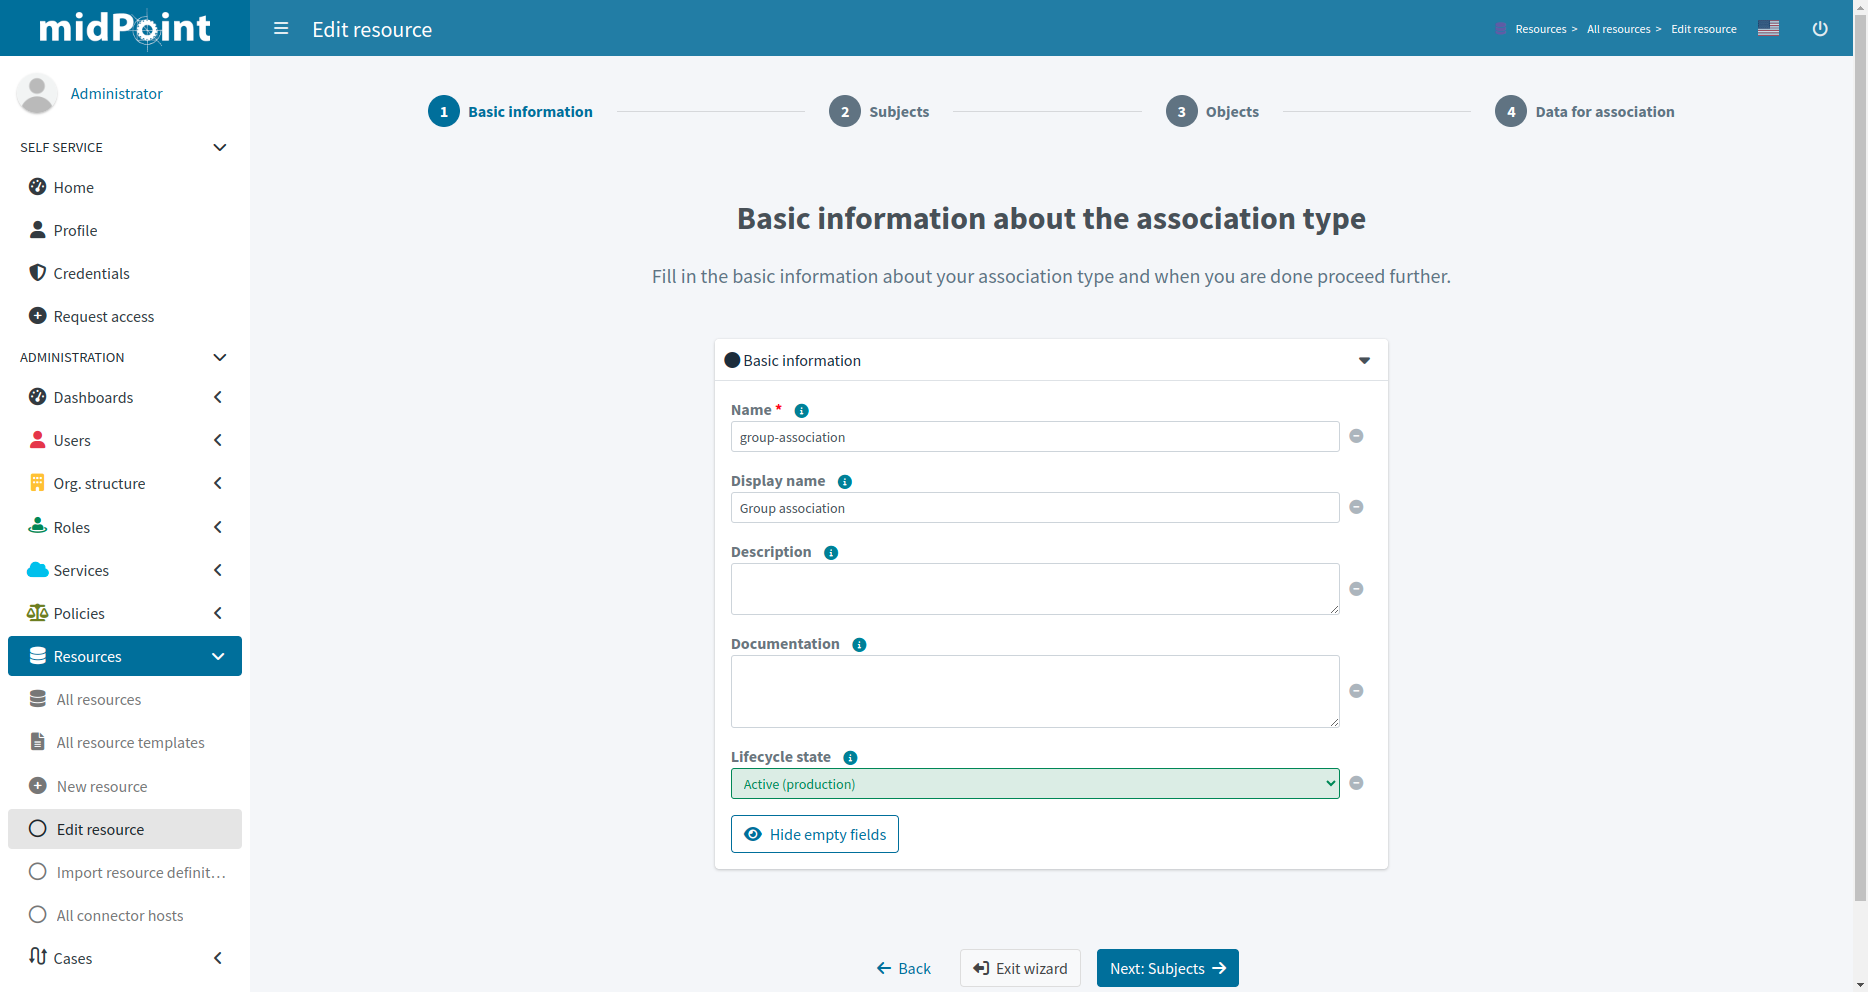
Task: Click info icon next to Name label
Action: click(801, 411)
